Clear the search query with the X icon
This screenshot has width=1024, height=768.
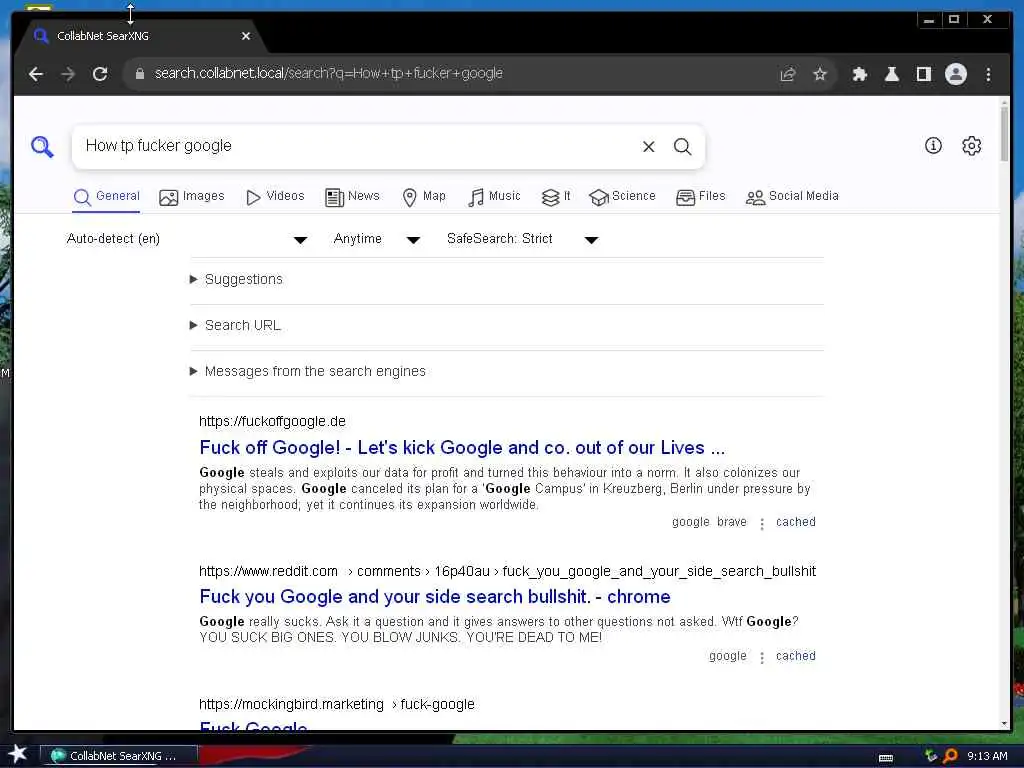tap(648, 146)
